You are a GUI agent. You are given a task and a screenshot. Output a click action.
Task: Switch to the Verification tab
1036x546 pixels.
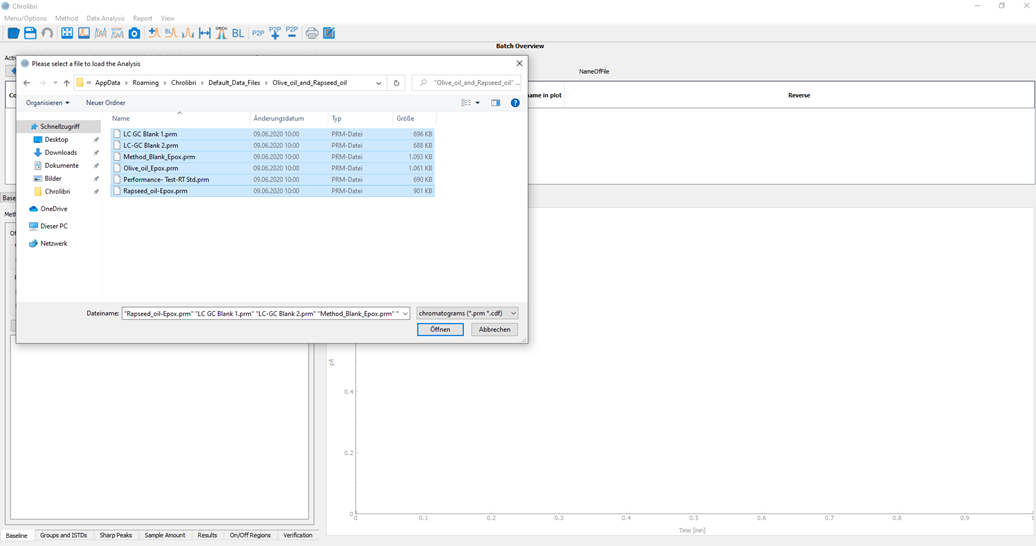(x=298, y=535)
